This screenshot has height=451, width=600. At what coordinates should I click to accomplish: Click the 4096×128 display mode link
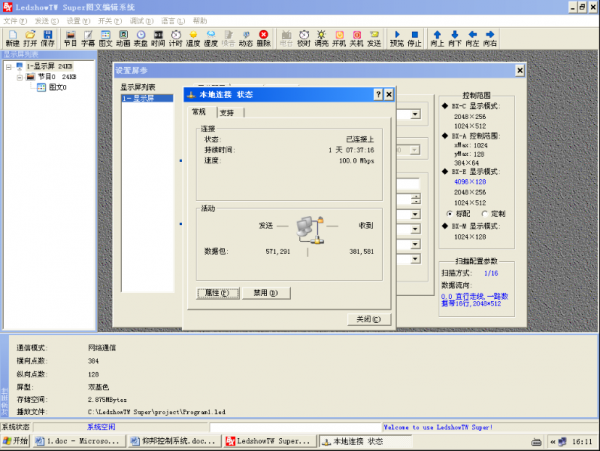coord(470,182)
